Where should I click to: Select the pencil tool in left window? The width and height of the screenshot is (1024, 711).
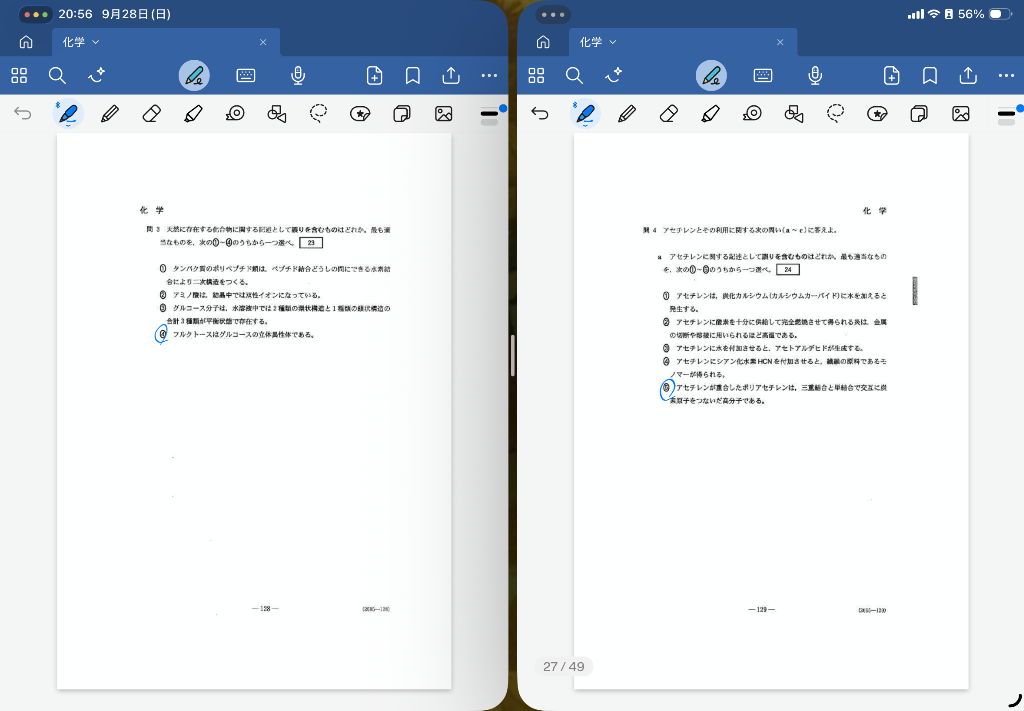click(x=110, y=114)
